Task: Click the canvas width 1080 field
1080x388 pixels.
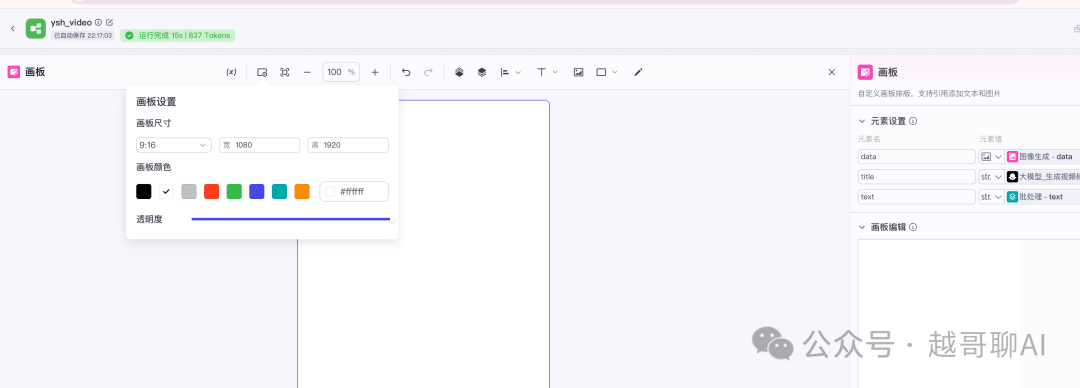Action: point(260,145)
